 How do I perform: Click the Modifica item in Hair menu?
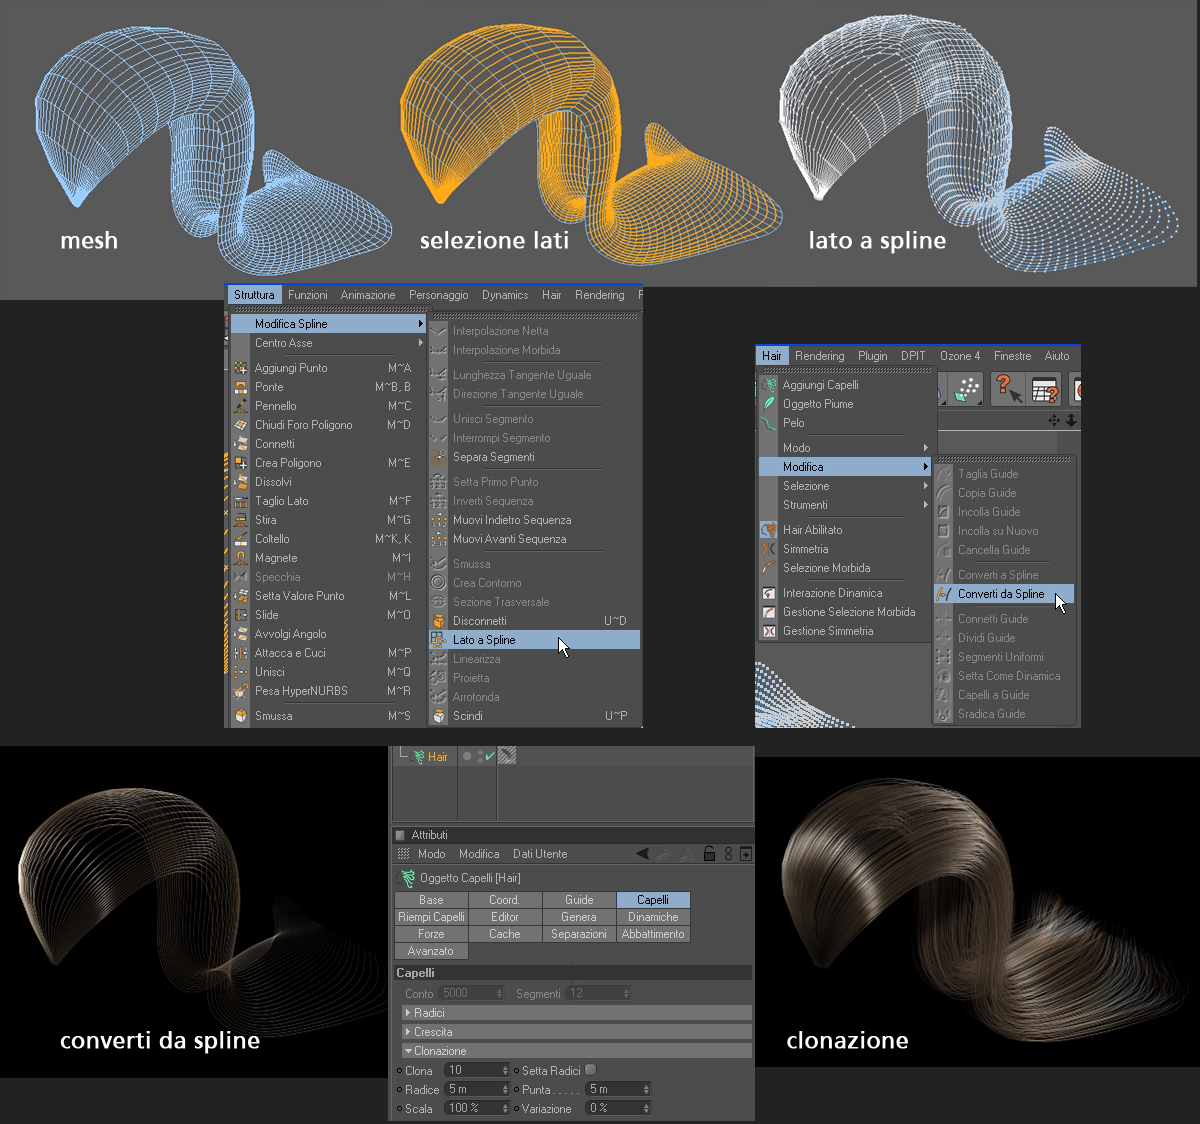tap(844, 467)
